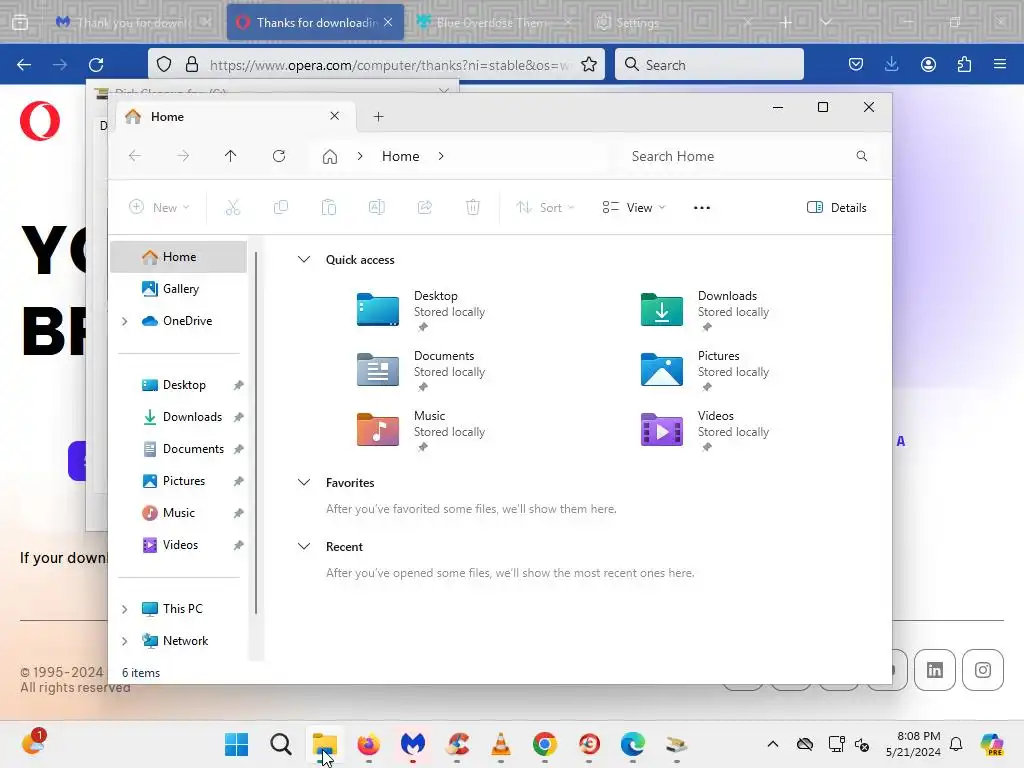1024x768 pixels.
Task: Select Home in the navigation pane
Action: coord(178,257)
